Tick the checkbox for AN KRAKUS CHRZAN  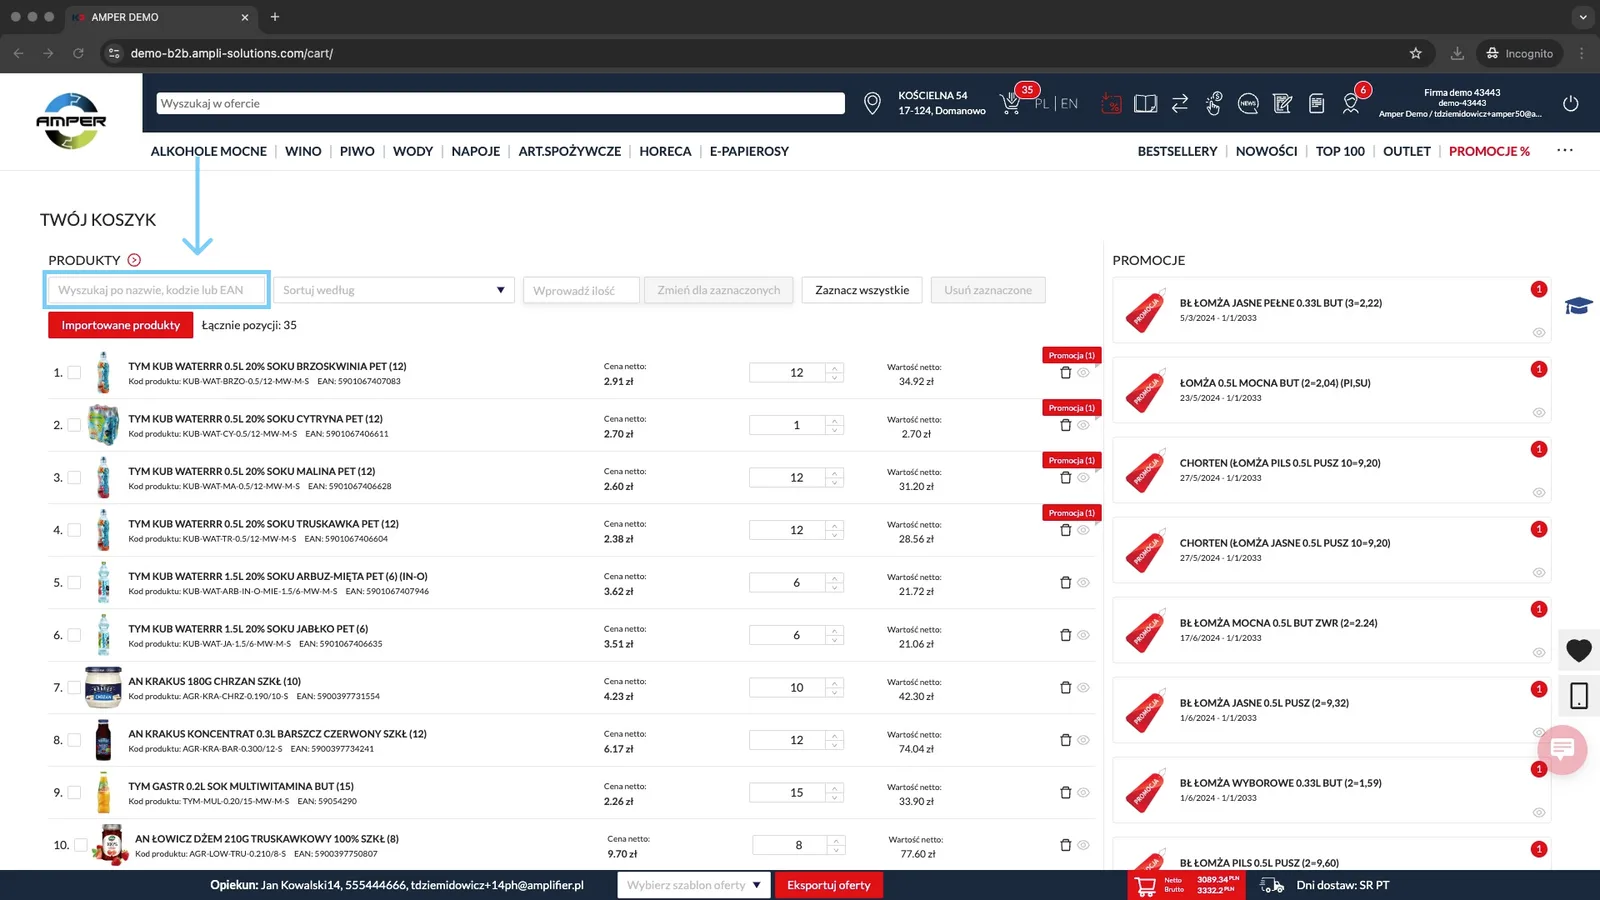pos(74,688)
